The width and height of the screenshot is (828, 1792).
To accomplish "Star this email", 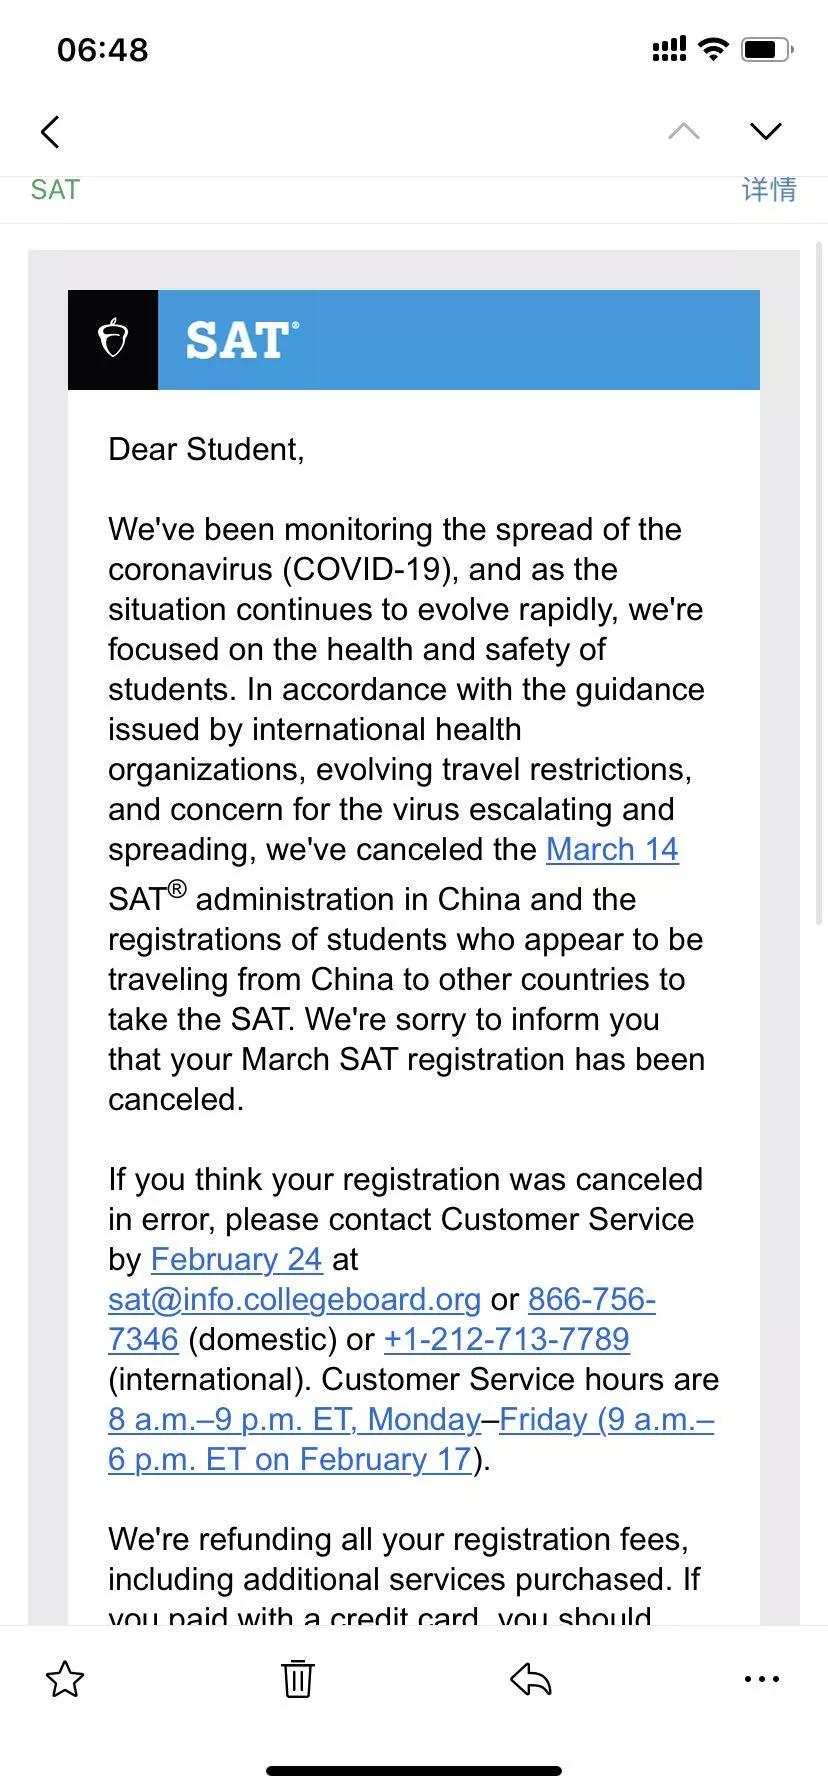I will coord(65,1679).
